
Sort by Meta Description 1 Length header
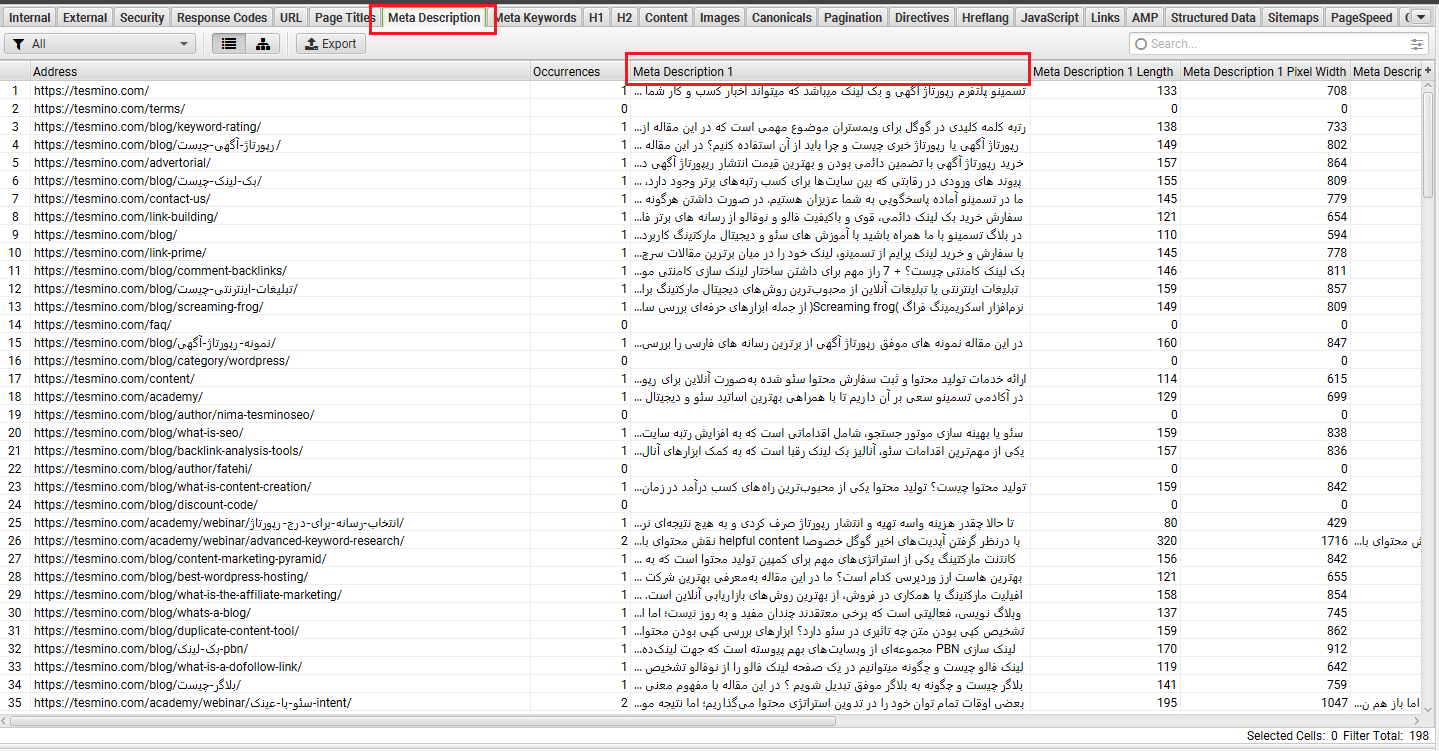point(1104,71)
